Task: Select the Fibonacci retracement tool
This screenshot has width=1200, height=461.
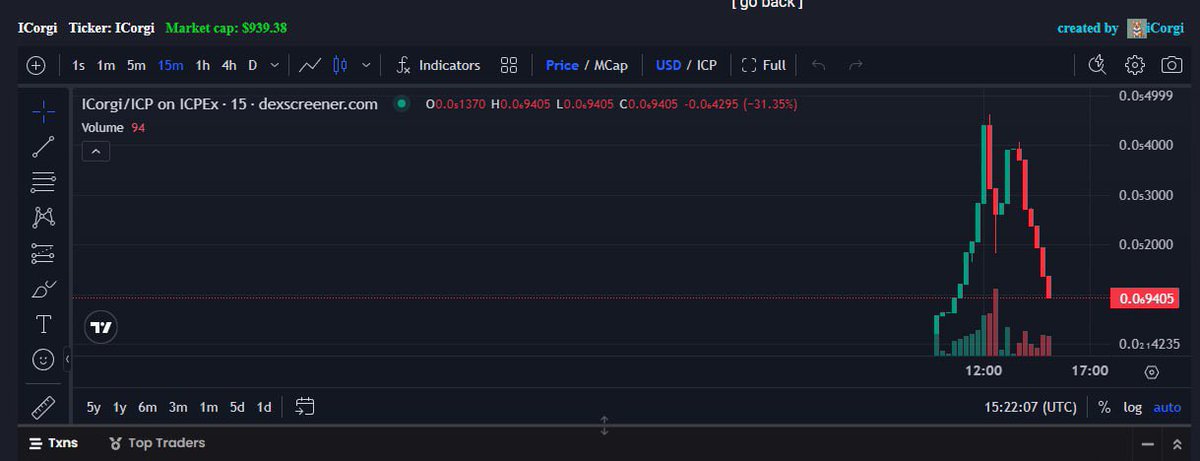Action: coord(43,182)
